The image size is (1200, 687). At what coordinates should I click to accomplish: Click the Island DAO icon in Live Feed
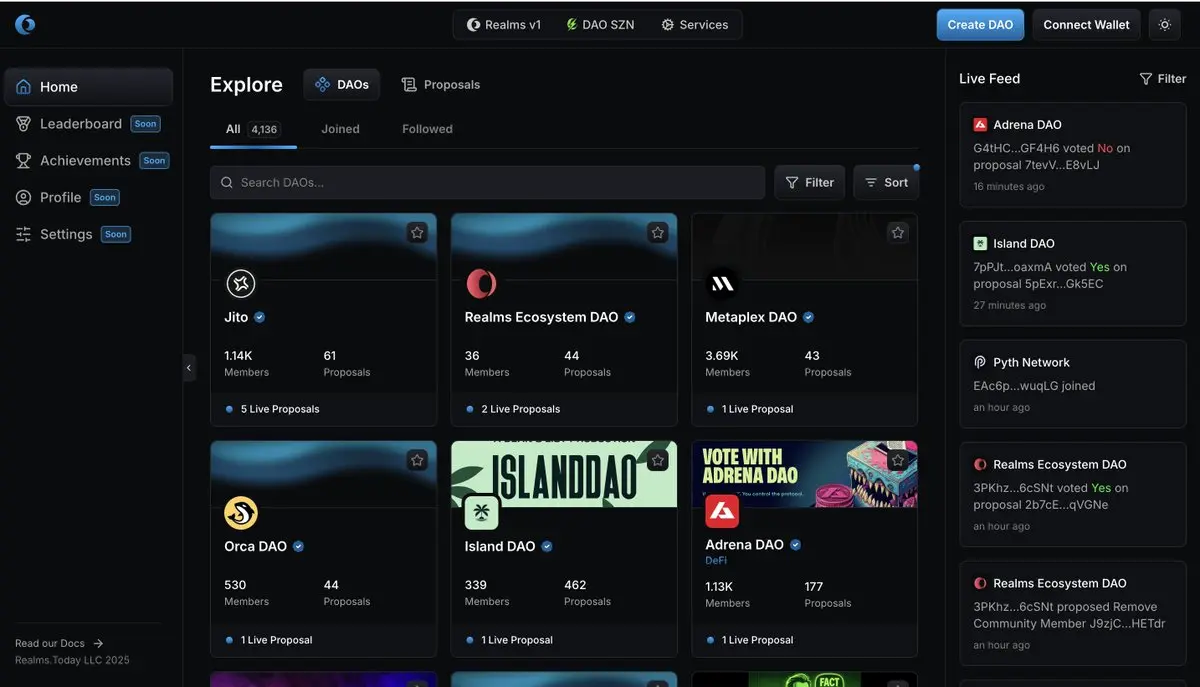click(x=980, y=244)
